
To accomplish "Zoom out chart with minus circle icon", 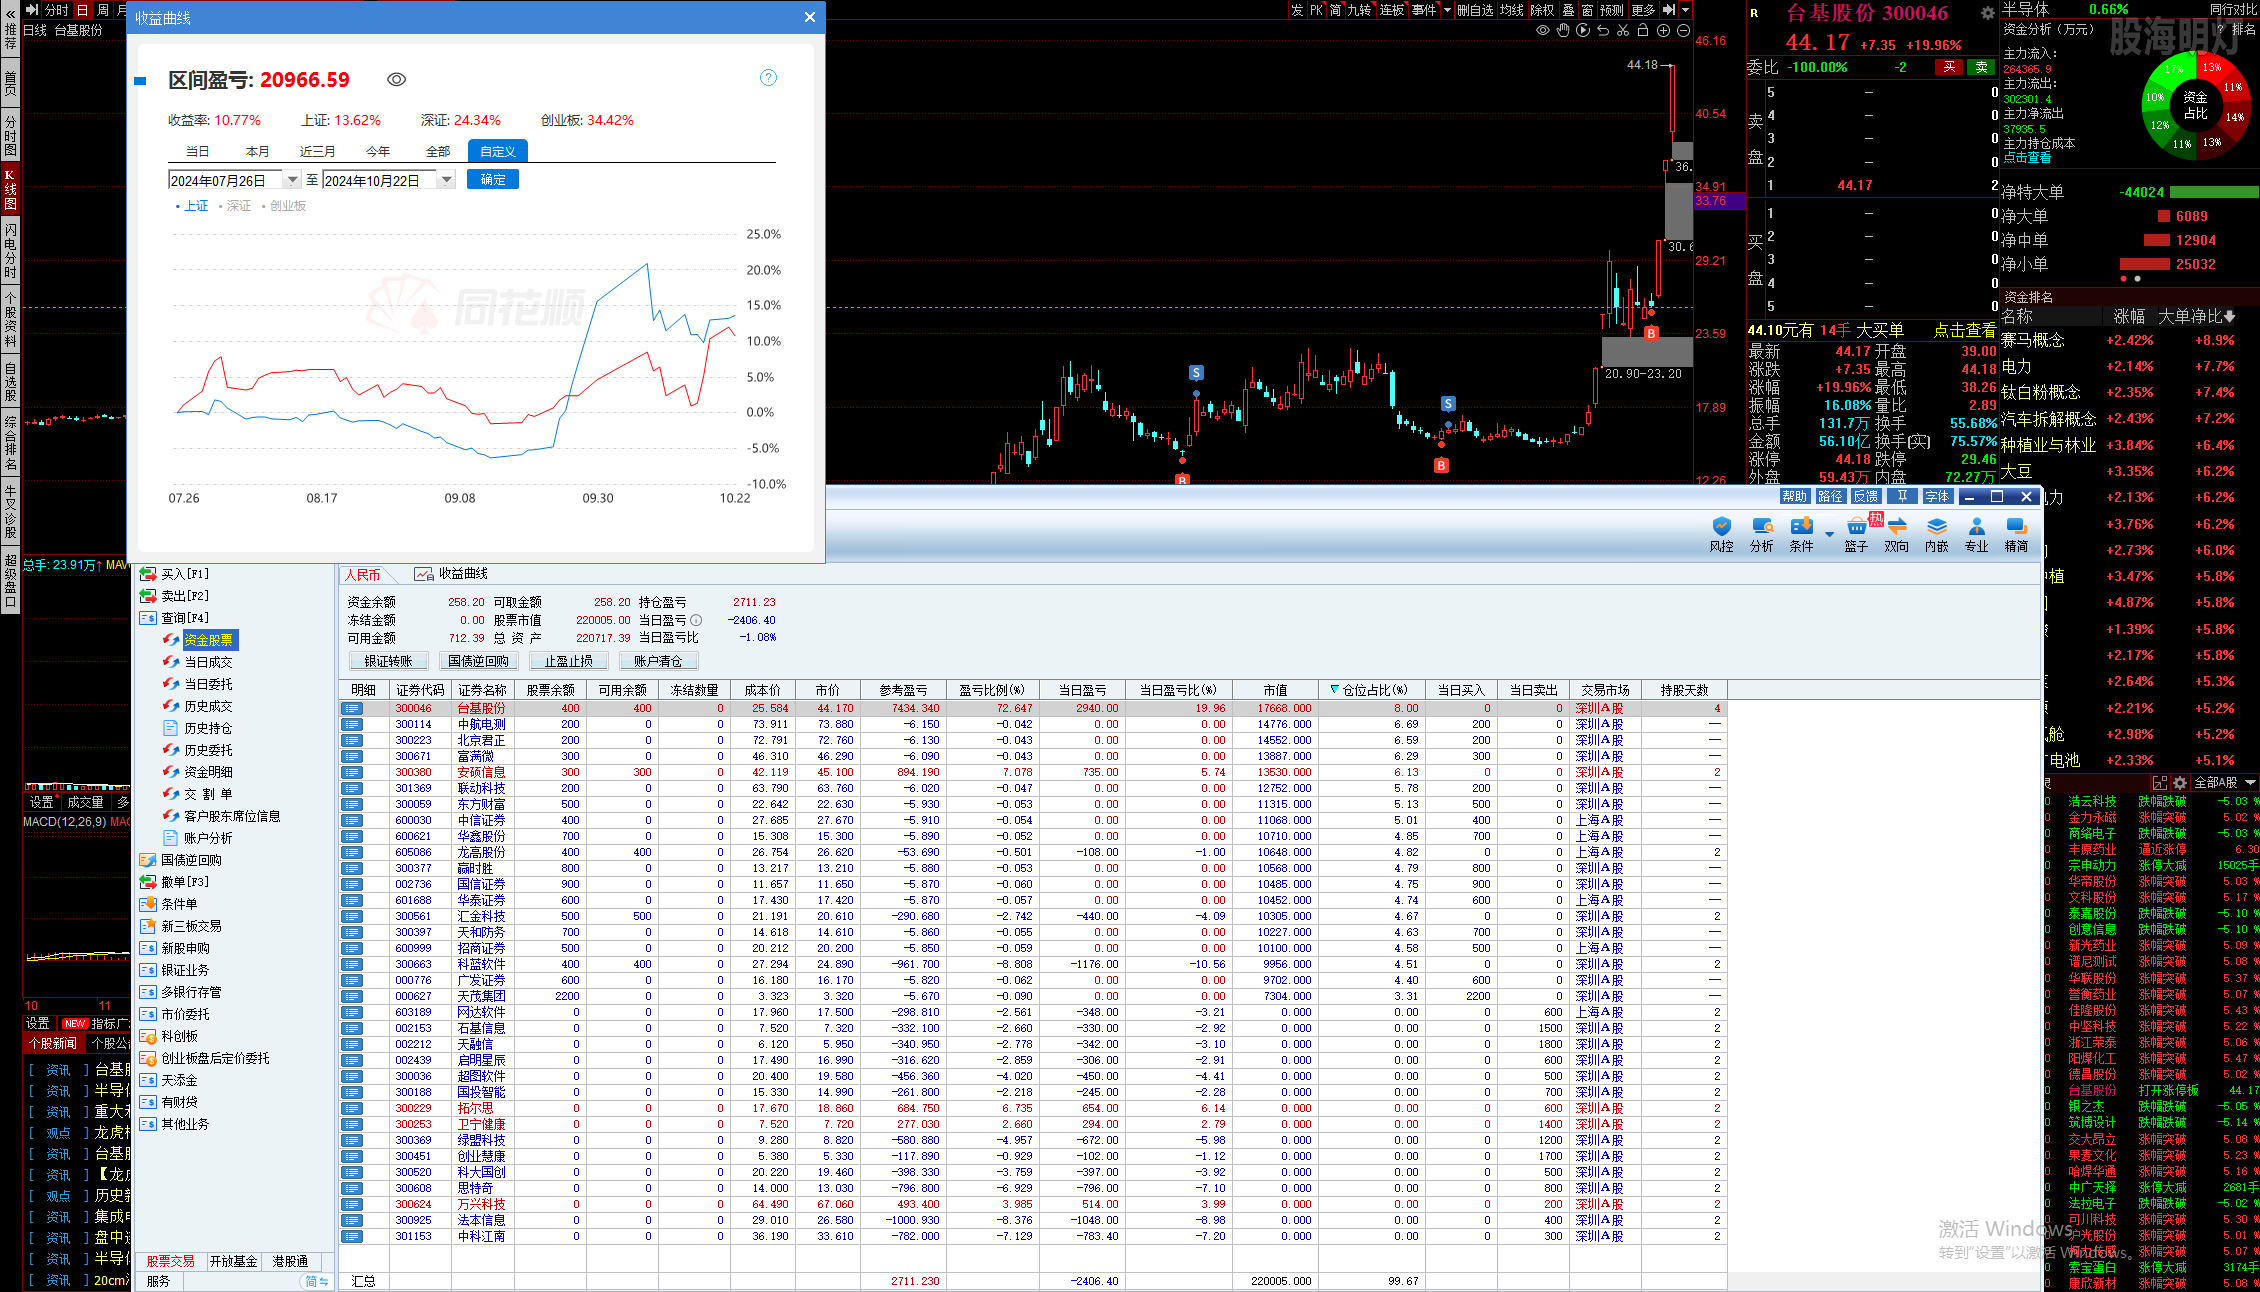I will click(x=1683, y=31).
